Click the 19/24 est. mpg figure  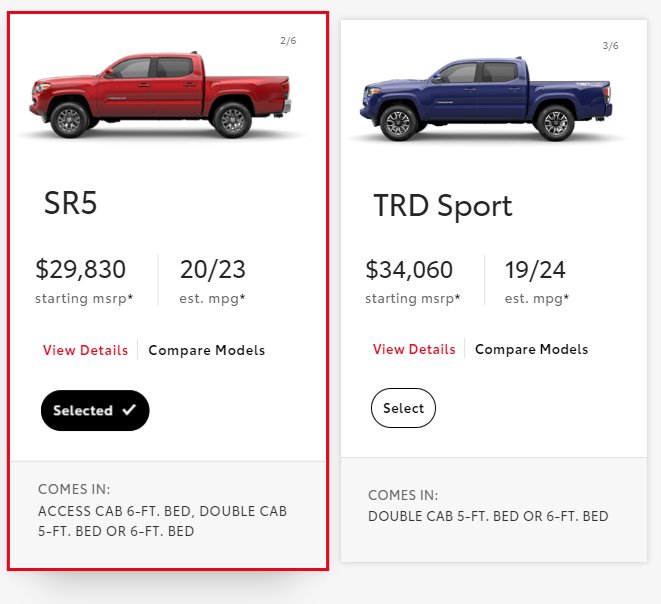click(x=535, y=270)
